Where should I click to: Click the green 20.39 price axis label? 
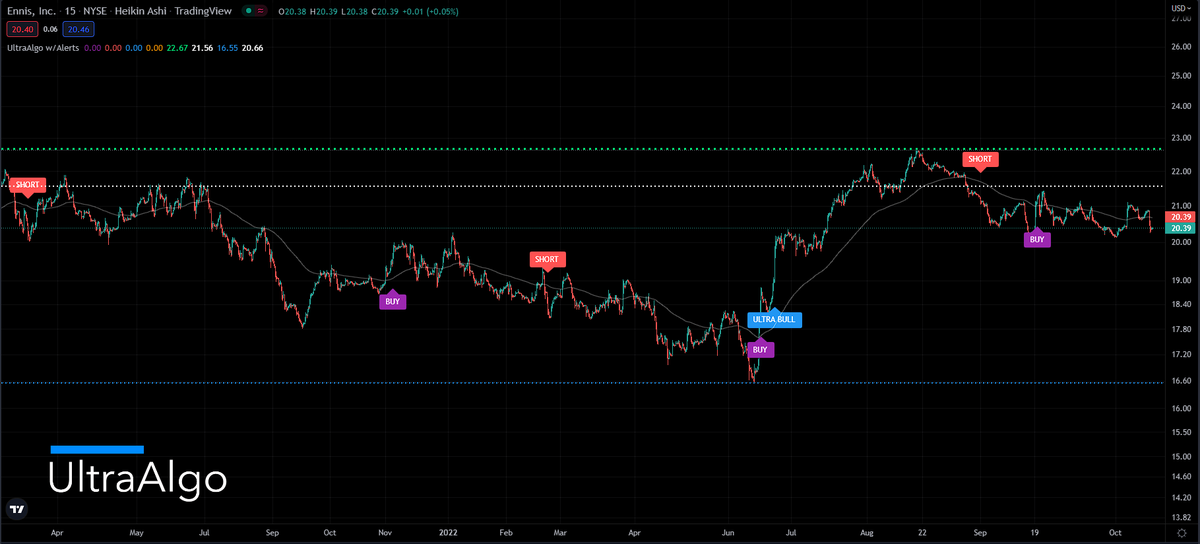1181,228
